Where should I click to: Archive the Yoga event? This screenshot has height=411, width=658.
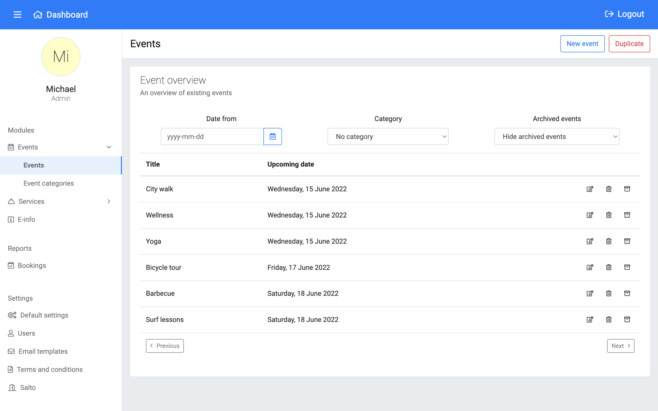[627, 241]
